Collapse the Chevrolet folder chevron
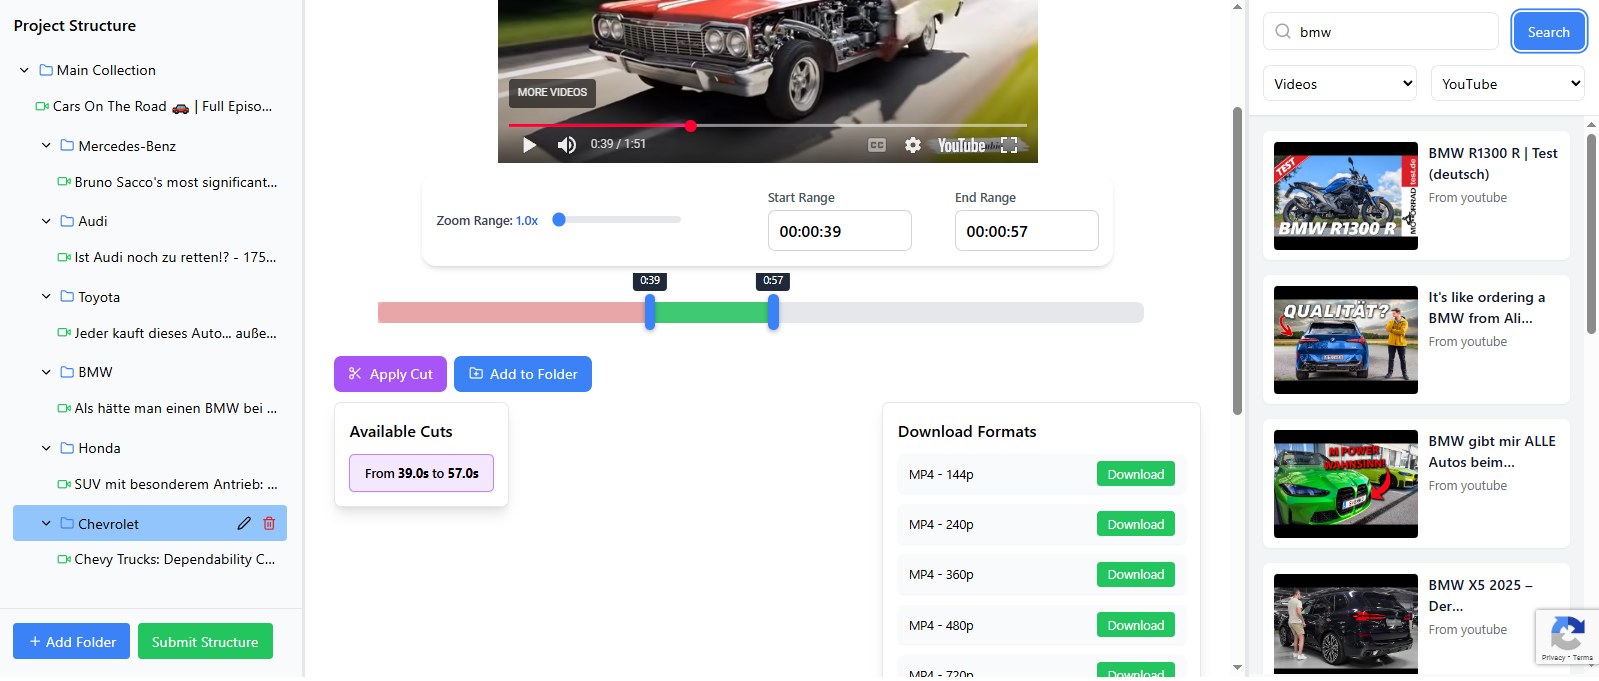 (x=46, y=523)
